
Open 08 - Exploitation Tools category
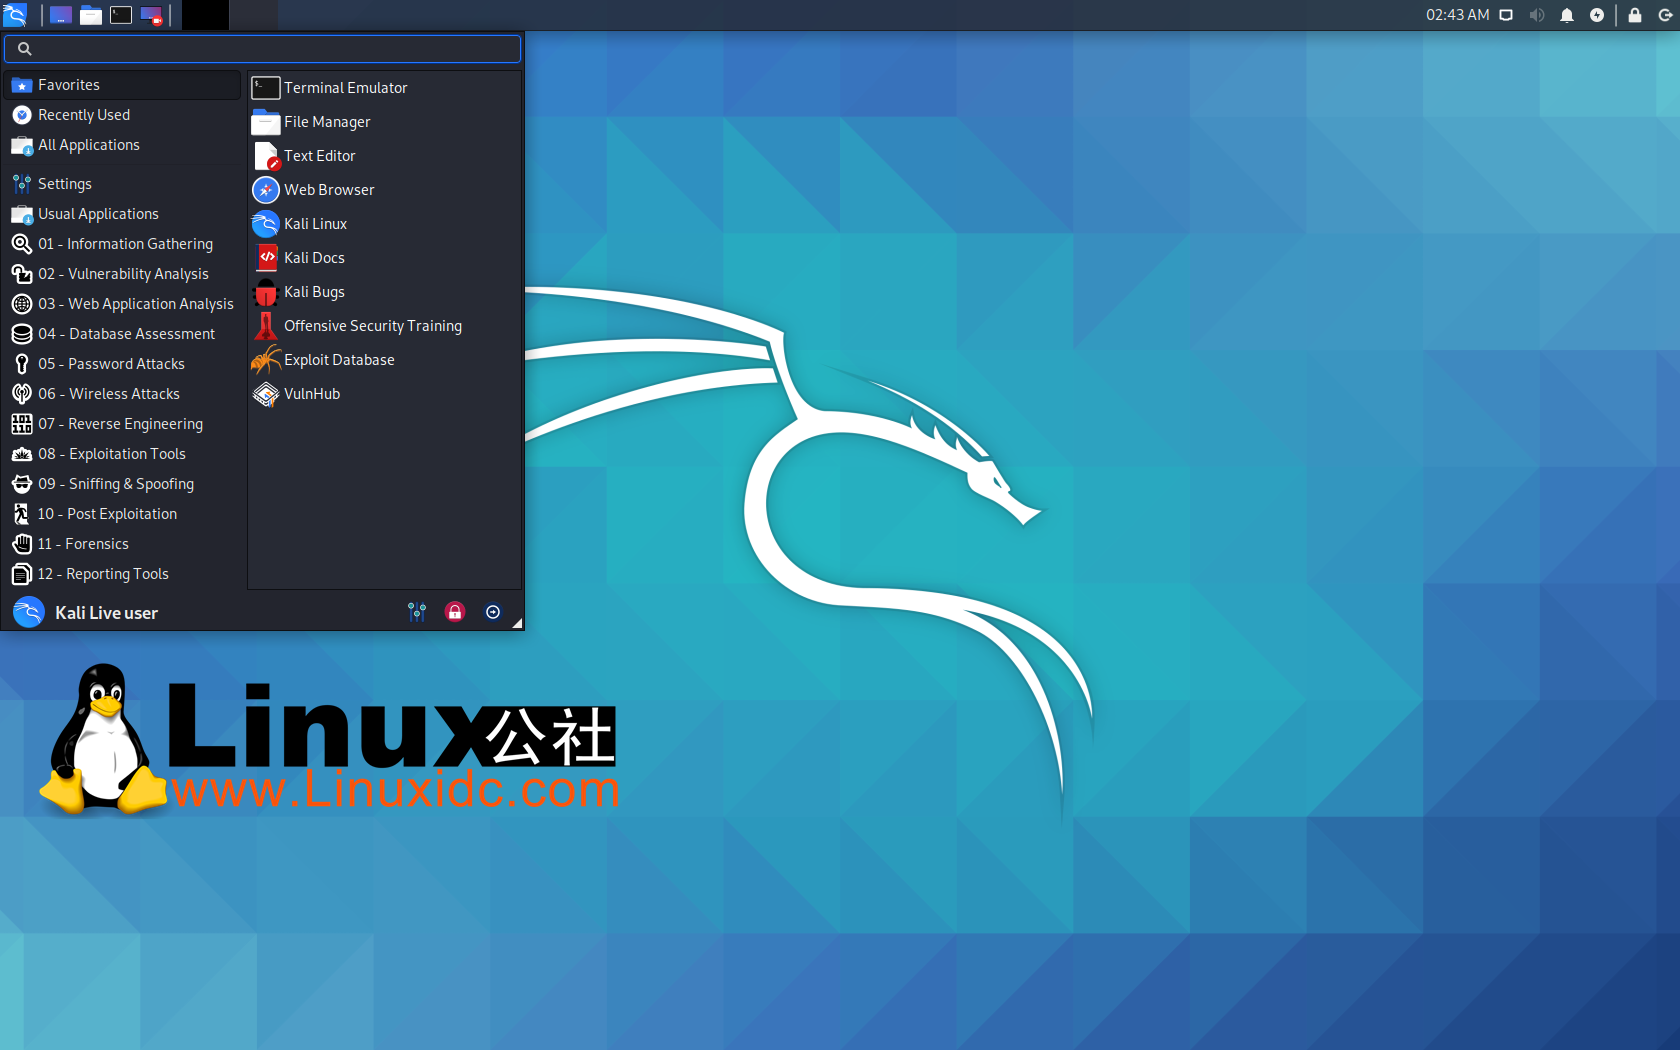[123, 454]
